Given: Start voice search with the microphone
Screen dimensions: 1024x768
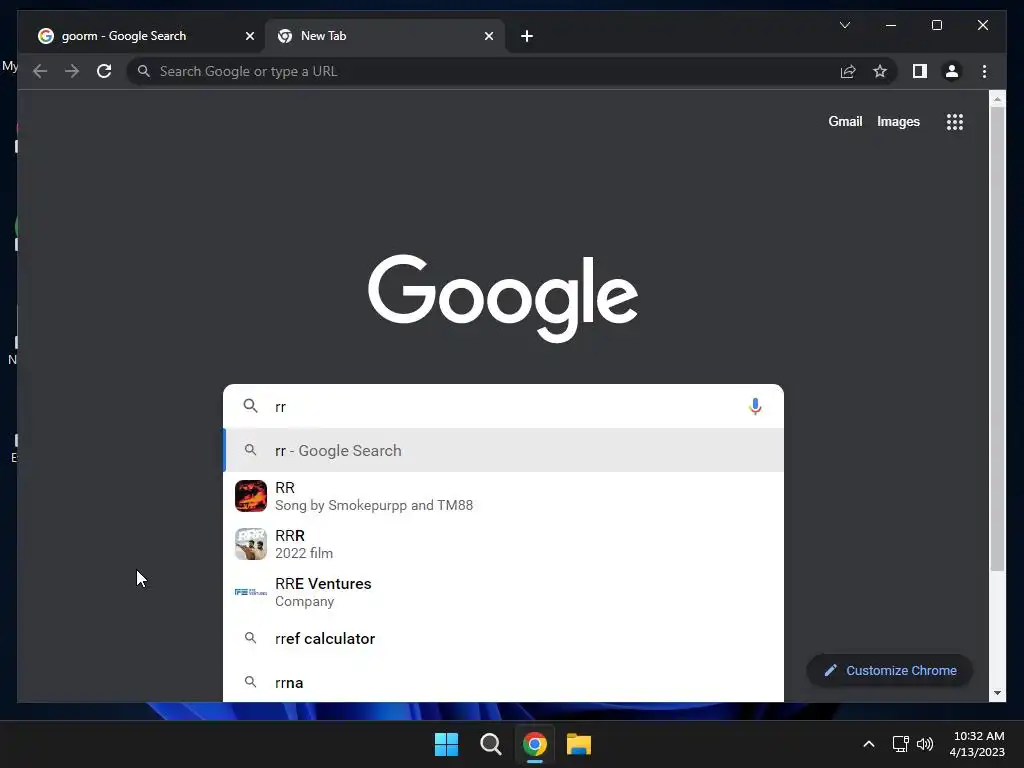Looking at the screenshot, I should coord(755,406).
